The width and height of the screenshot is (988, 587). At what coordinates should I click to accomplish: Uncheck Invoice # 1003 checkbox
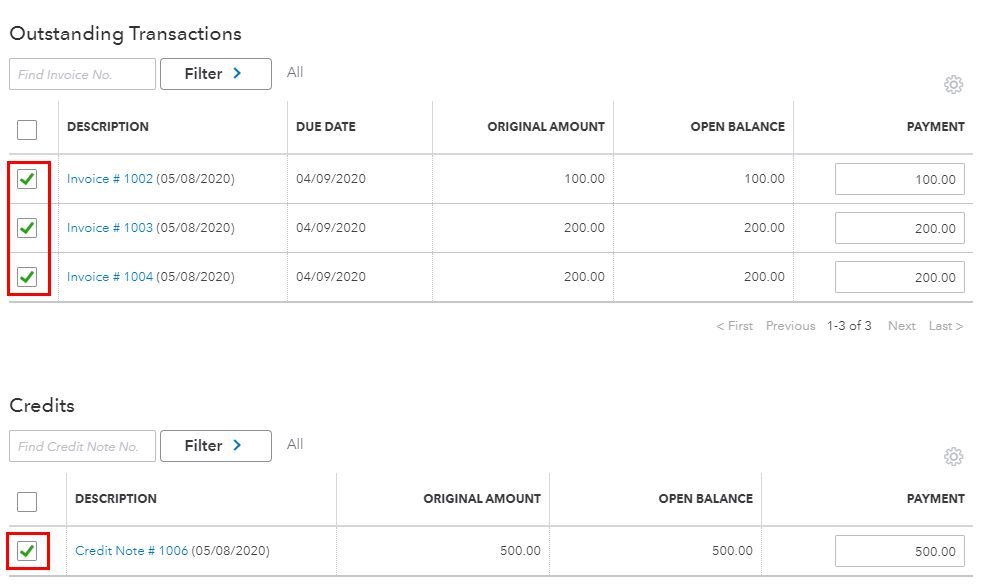[27, 227]
